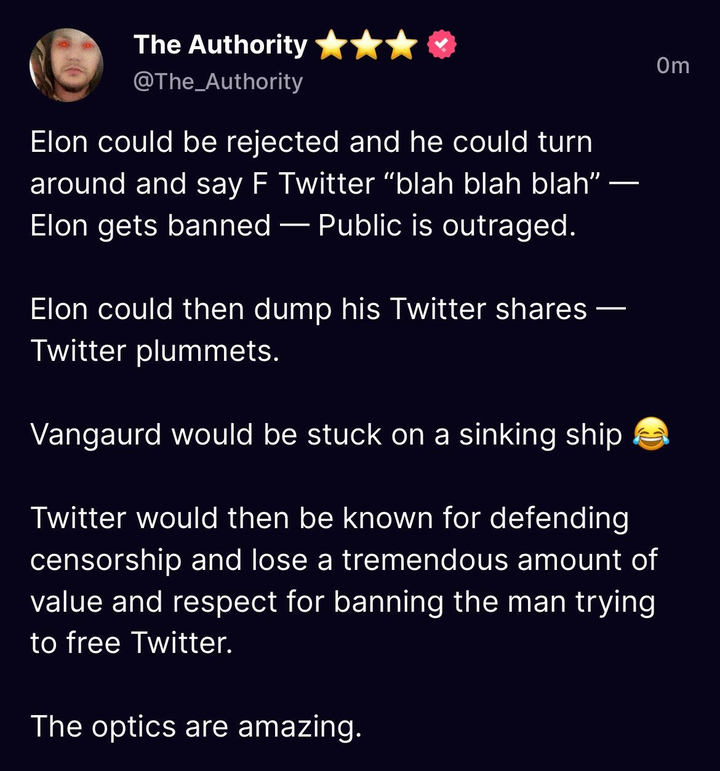Viewport: 720px width, 771px height.
Task: Click the line starting "Elon could be rejected"
Action: tap(311, 142)
